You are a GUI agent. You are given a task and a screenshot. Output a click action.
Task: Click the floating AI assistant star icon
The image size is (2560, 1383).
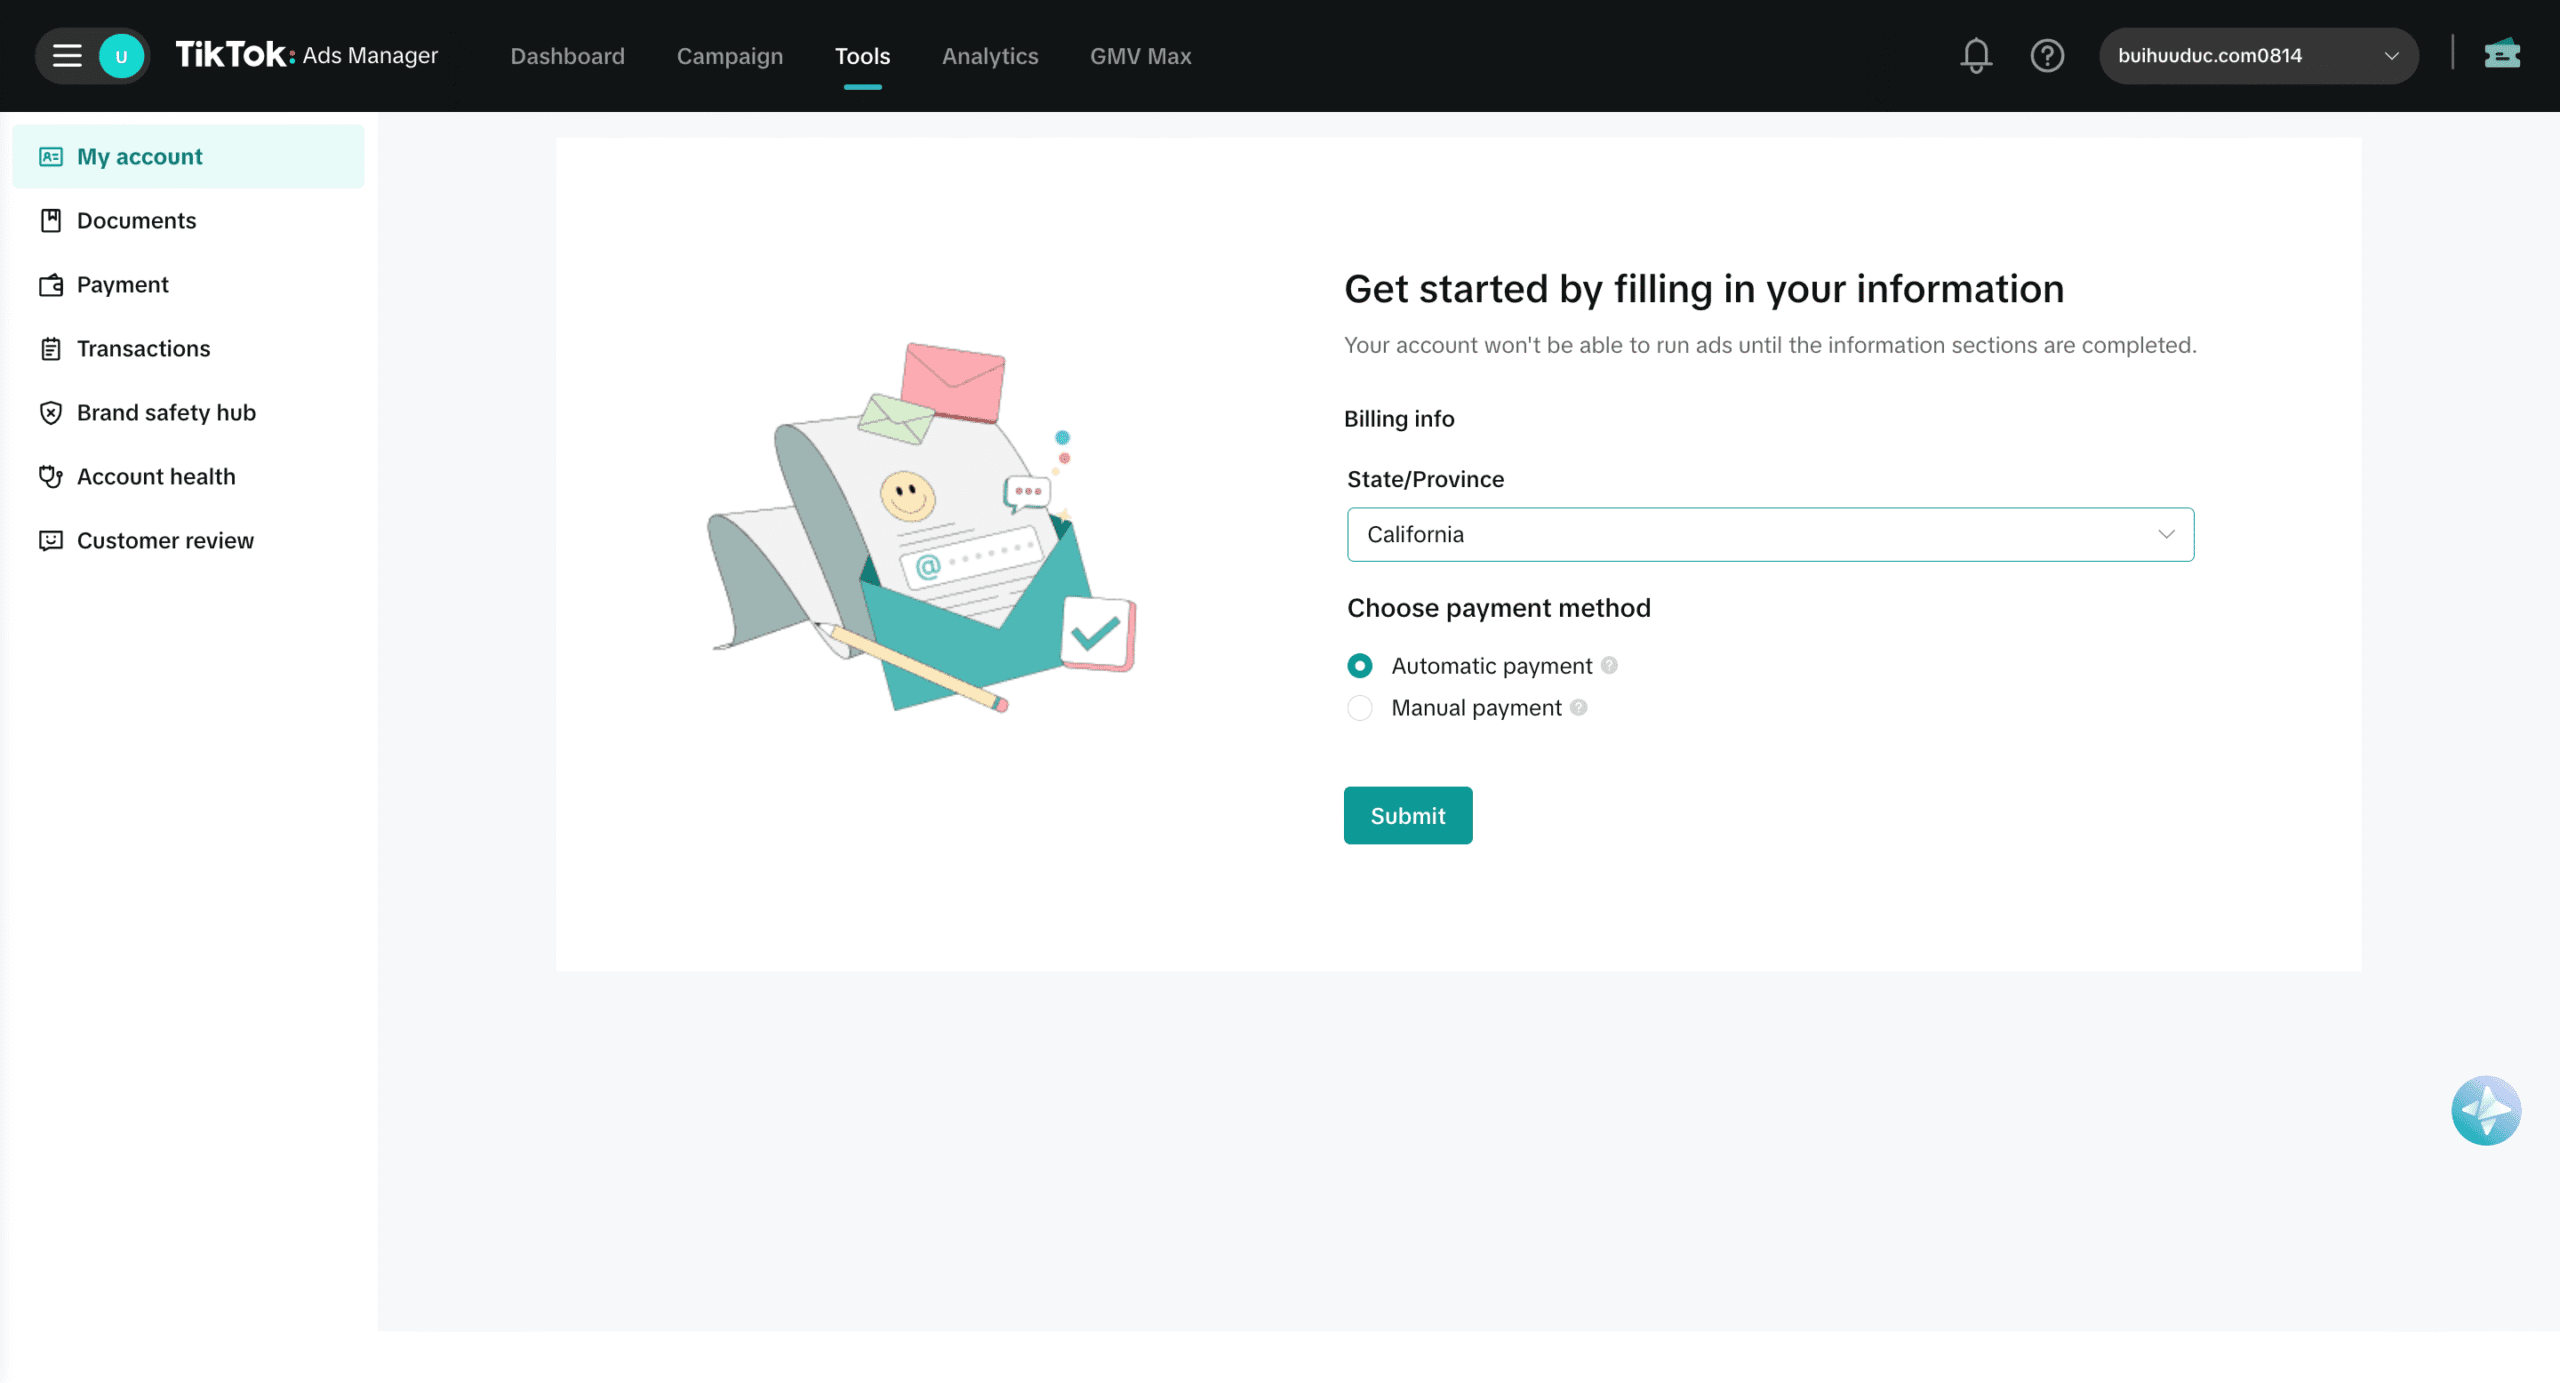[x=2485, y=1110]
